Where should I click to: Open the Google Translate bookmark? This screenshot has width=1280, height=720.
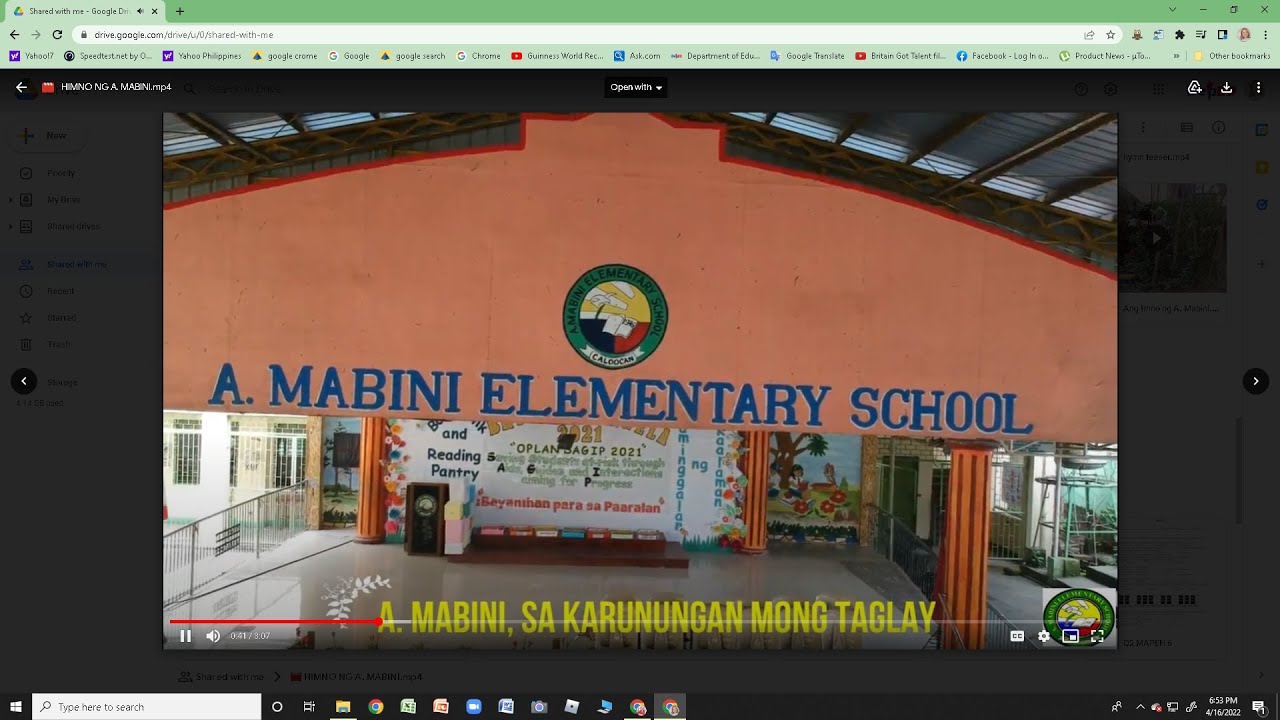point(808,56)
